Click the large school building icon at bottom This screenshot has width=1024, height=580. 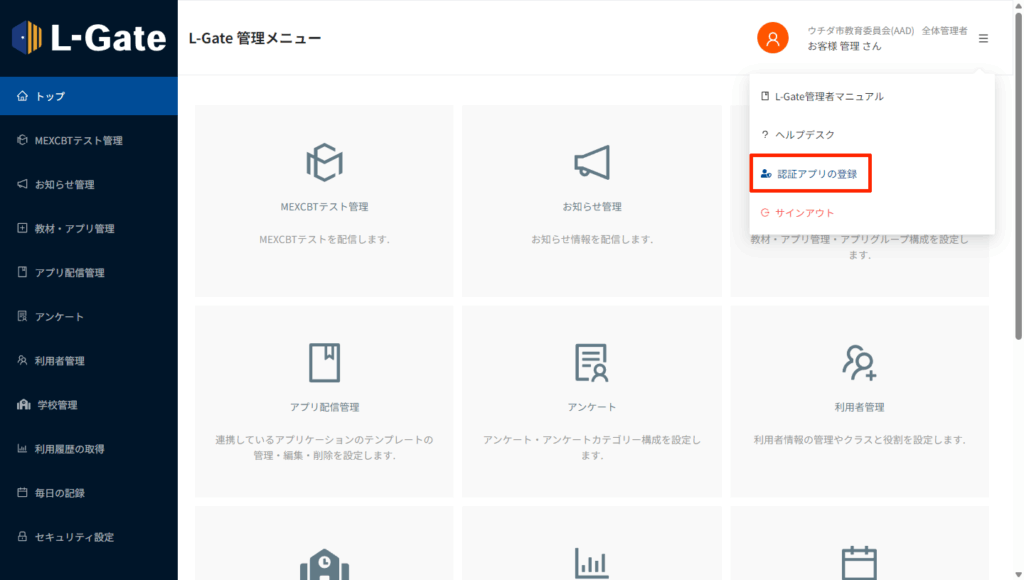(x=325, y=564)
